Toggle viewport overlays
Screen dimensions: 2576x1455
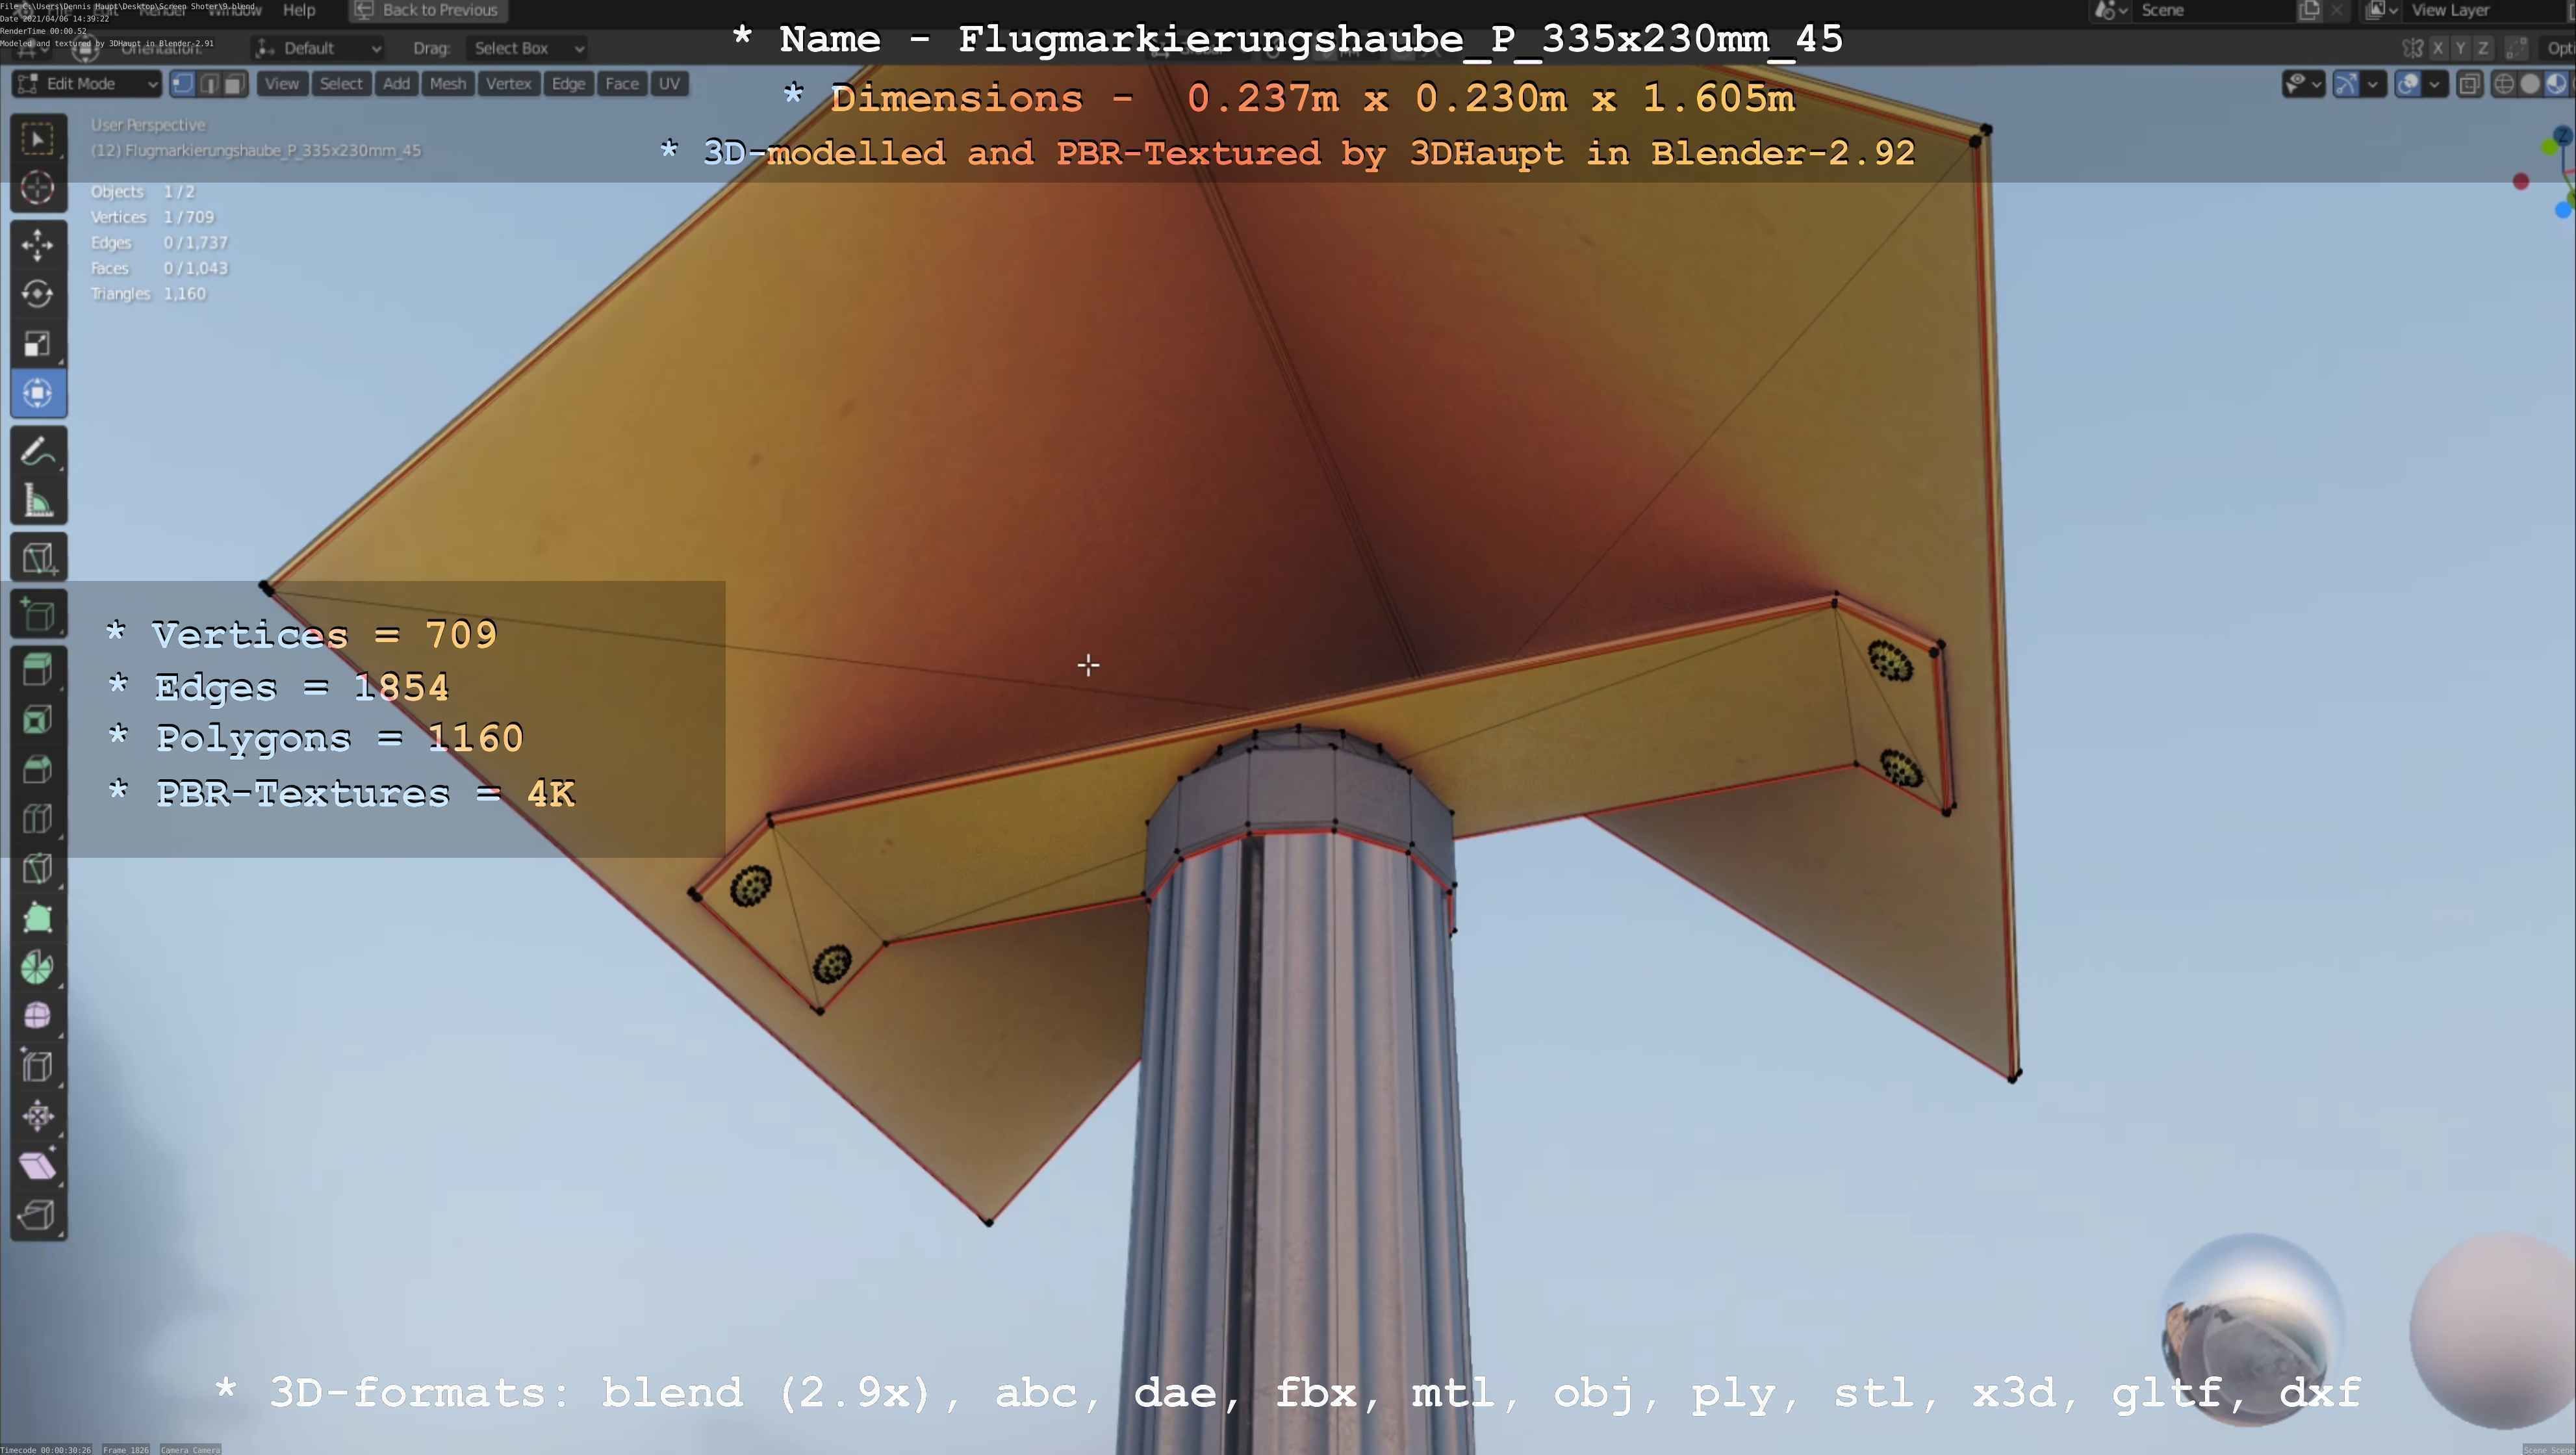tap(2408, 84)
